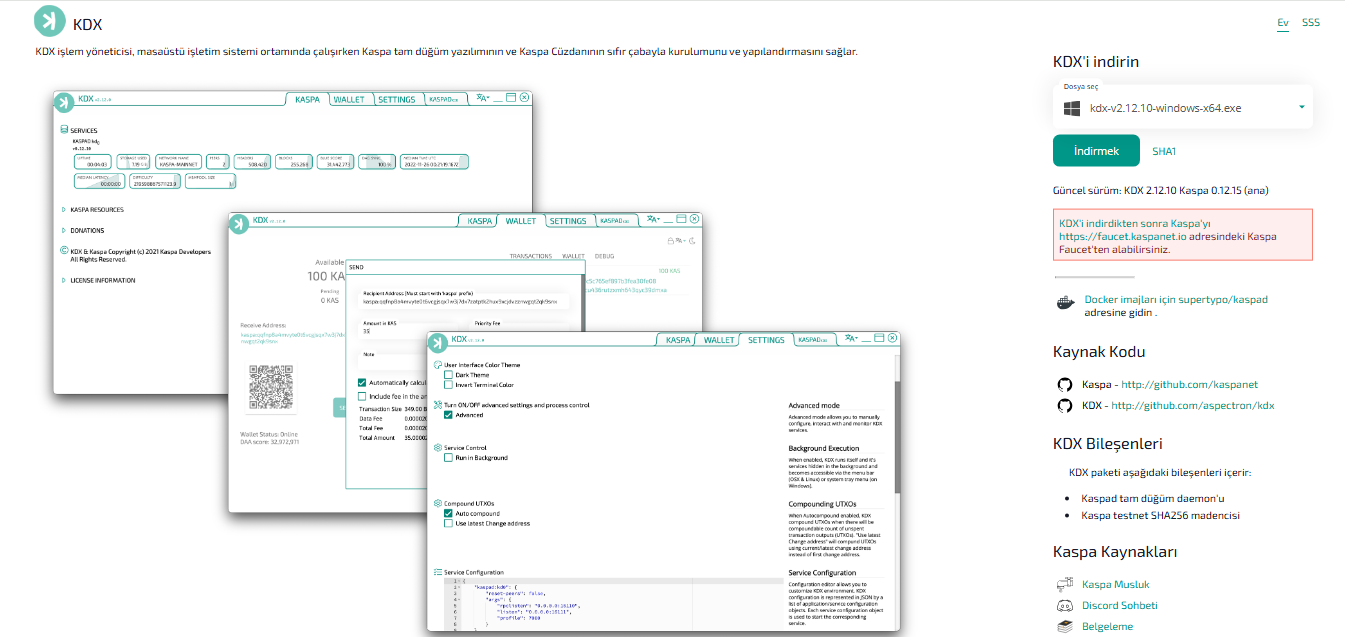Click the copyright icon in the Kaspa window
1345x637 pixels.
pos(65,252)
